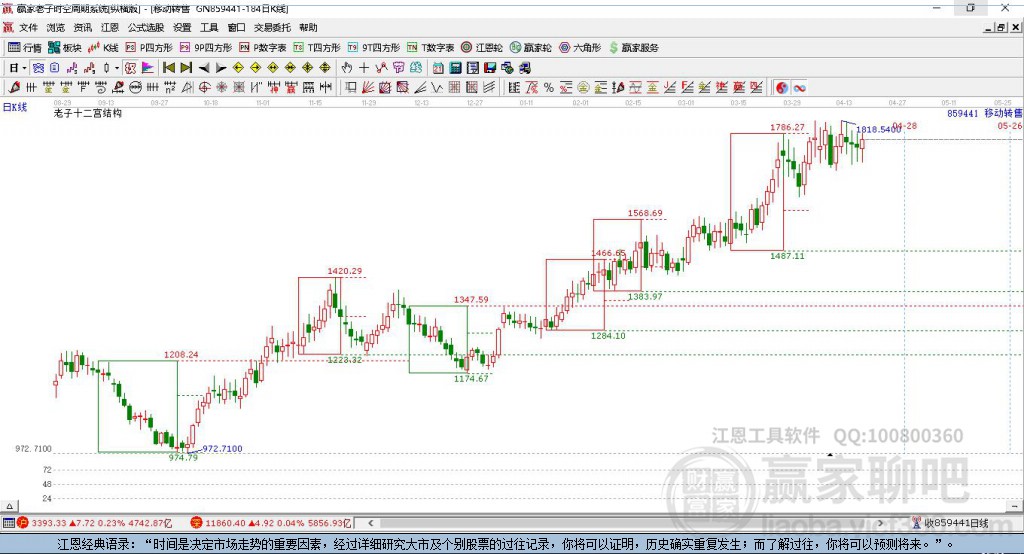Step chart left with black arrow
Screen dimensions: 1024x554
[x=204, y=68]
